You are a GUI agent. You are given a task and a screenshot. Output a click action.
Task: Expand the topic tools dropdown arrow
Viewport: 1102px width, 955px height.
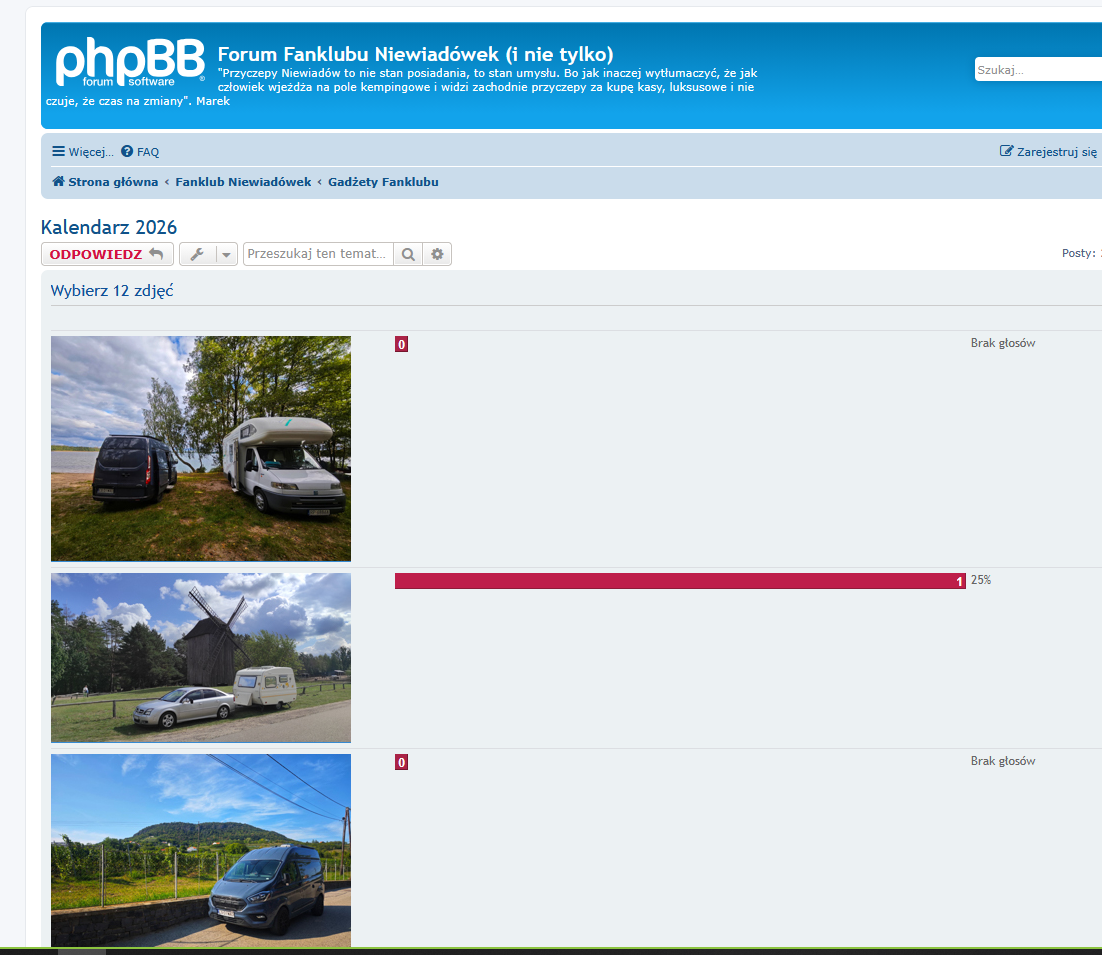pos(226,255)
